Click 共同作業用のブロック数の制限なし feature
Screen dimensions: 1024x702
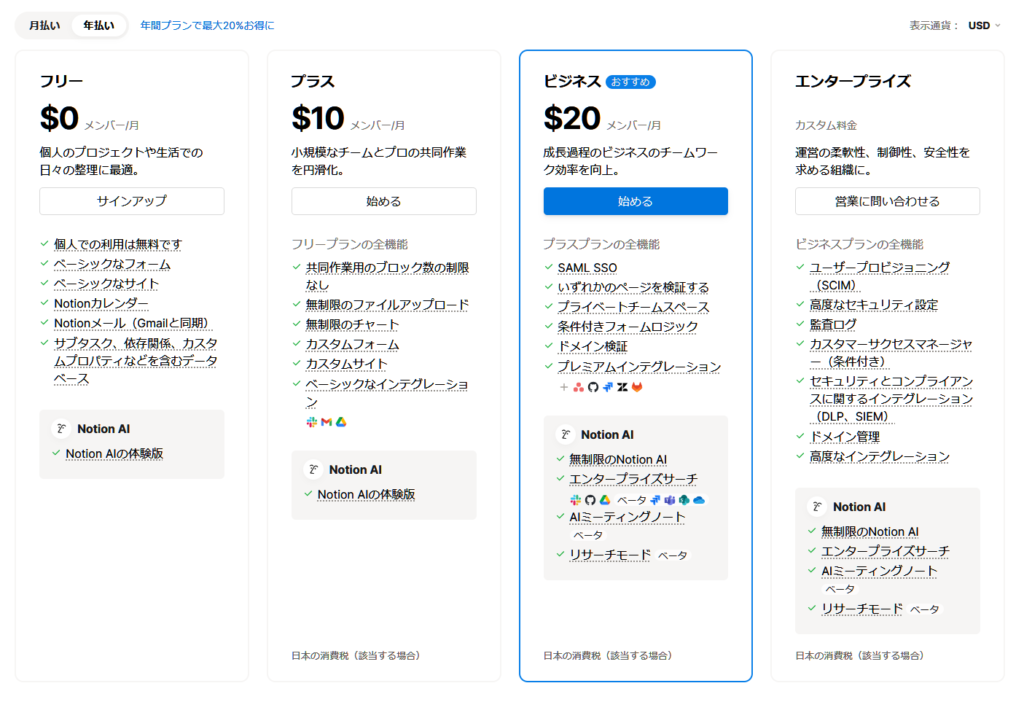pos(387,276)
